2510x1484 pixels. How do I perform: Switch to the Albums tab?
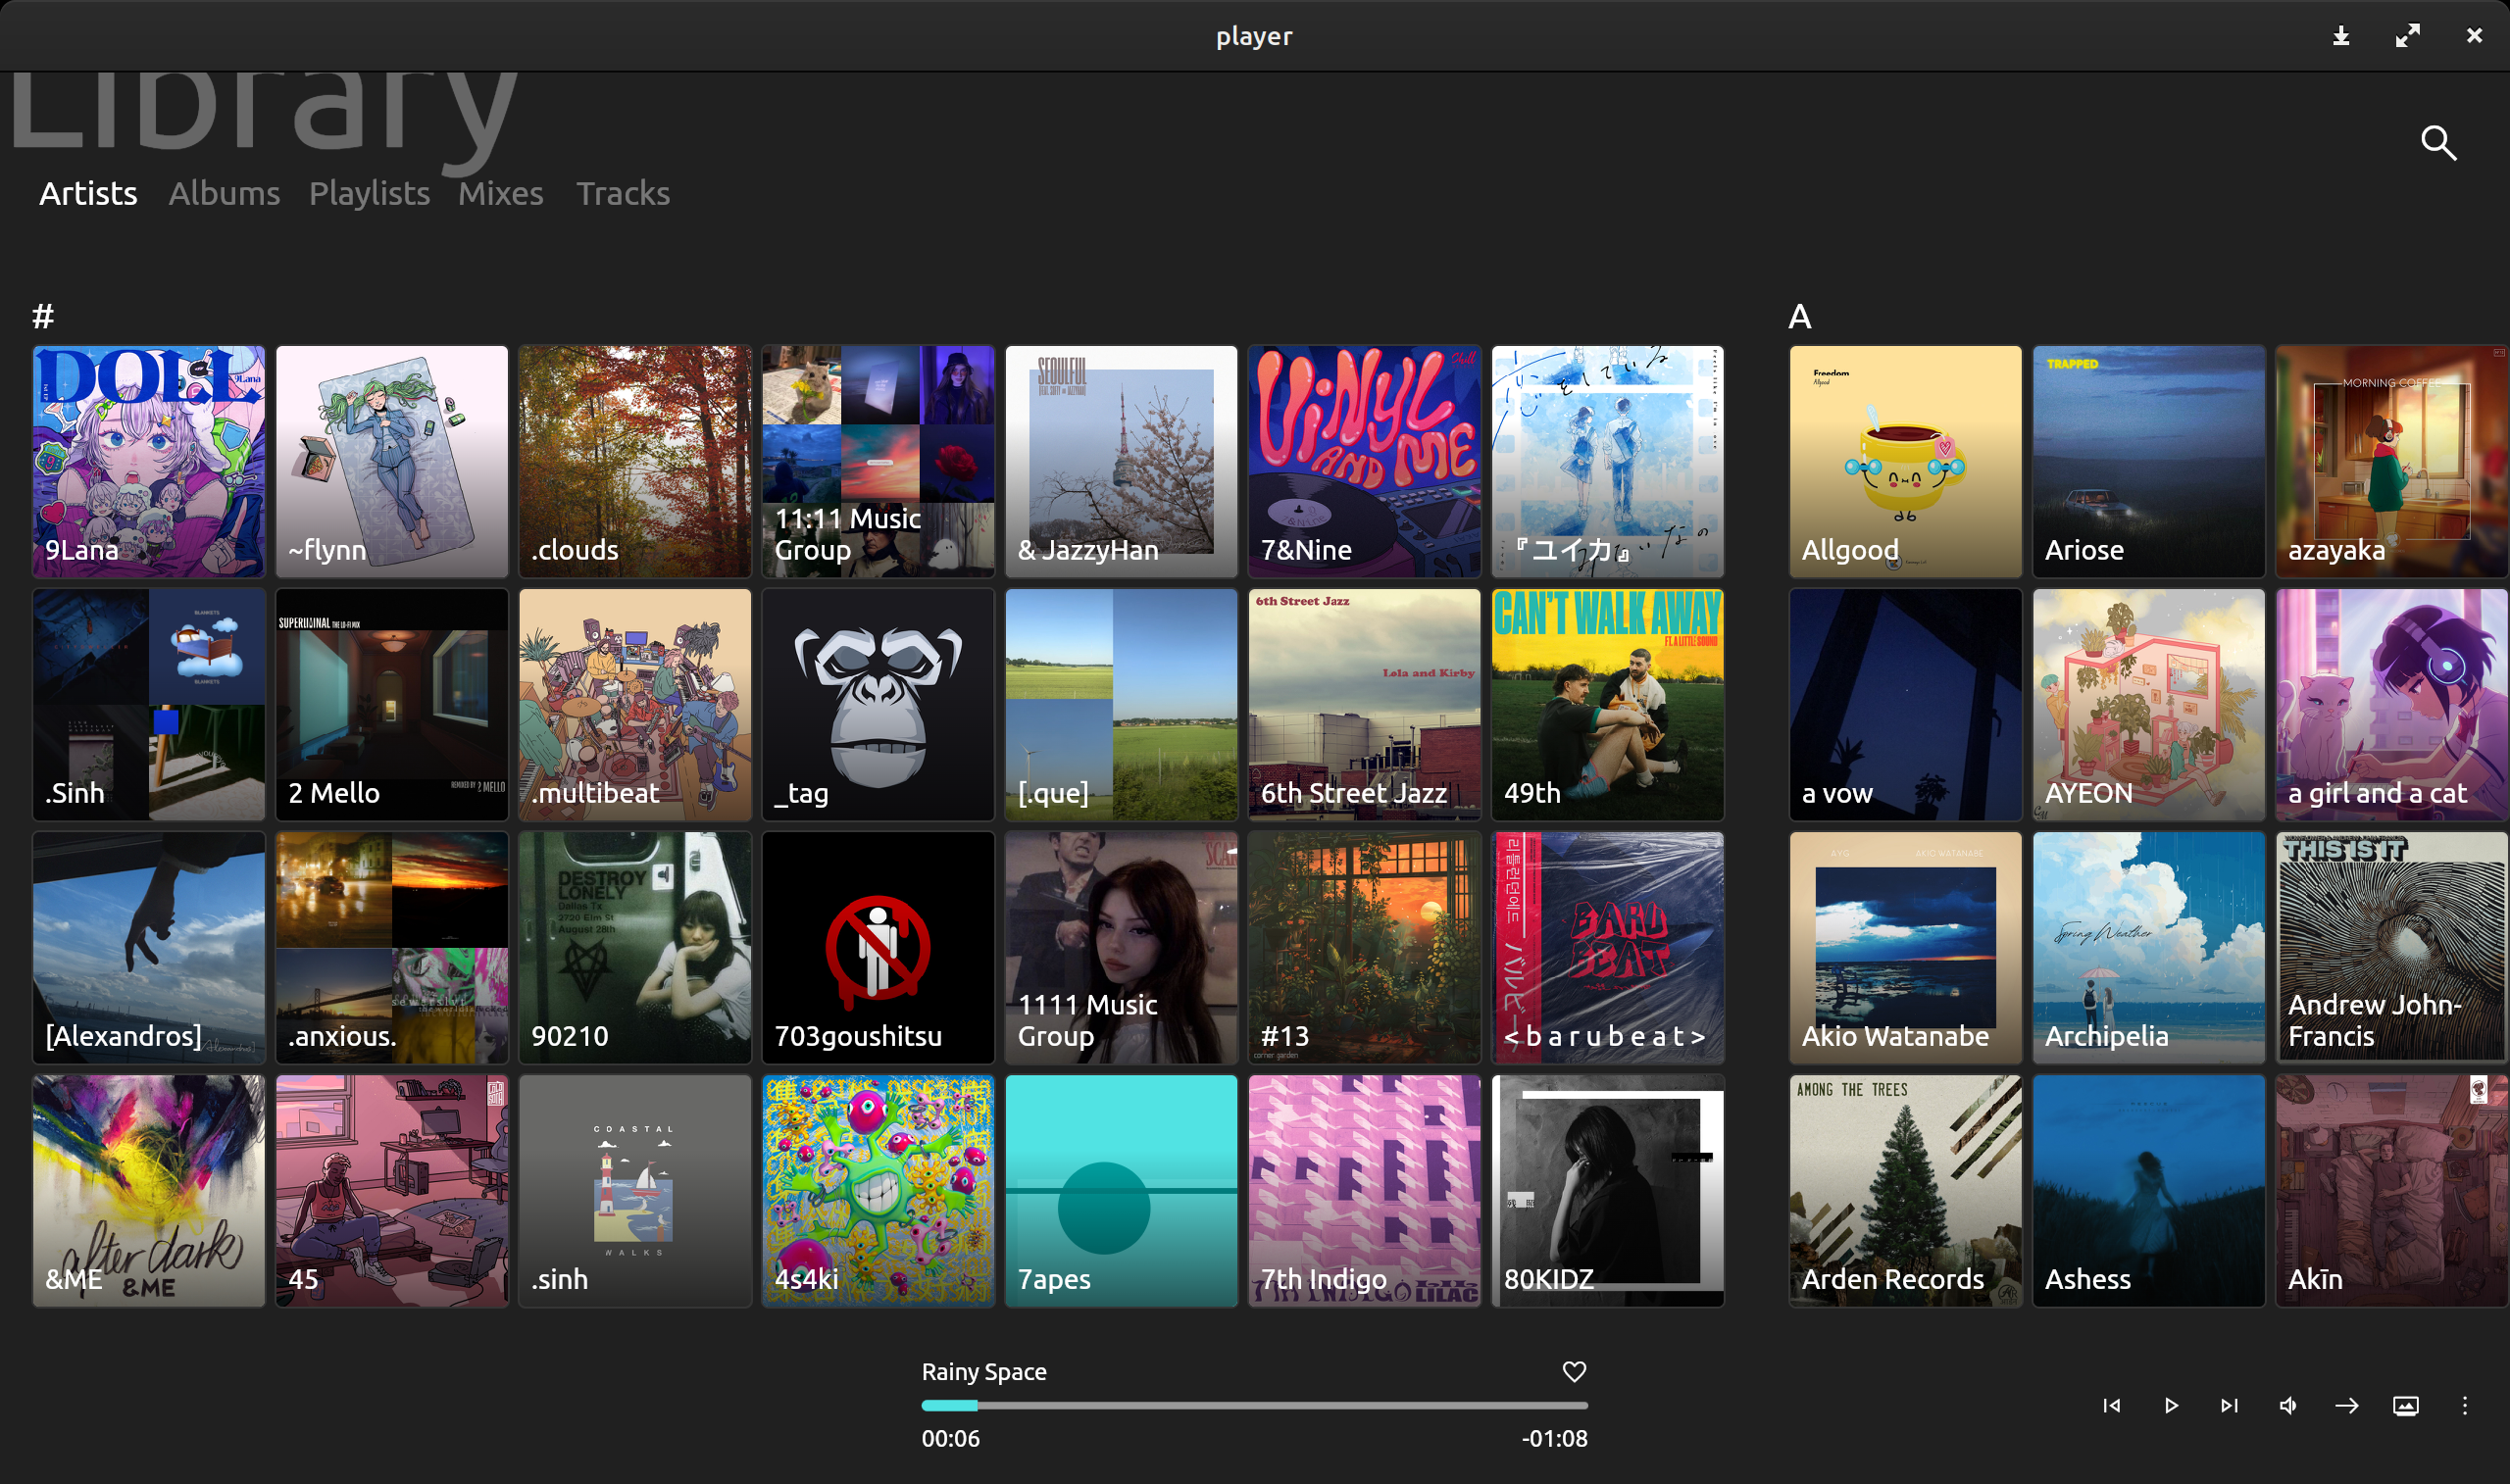click(224, 193)
